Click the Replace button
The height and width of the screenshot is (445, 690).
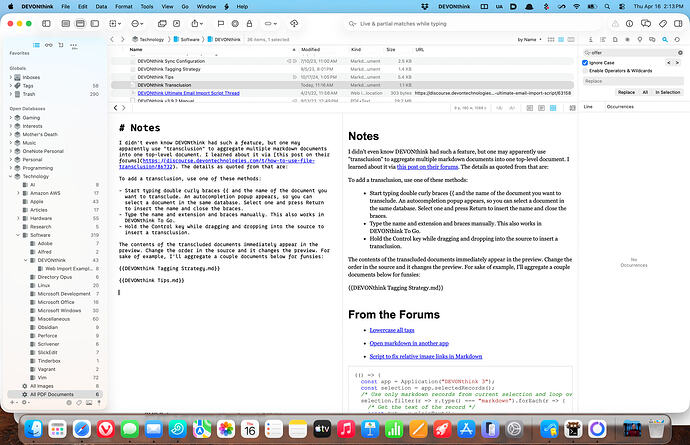[x=626, y=92]
